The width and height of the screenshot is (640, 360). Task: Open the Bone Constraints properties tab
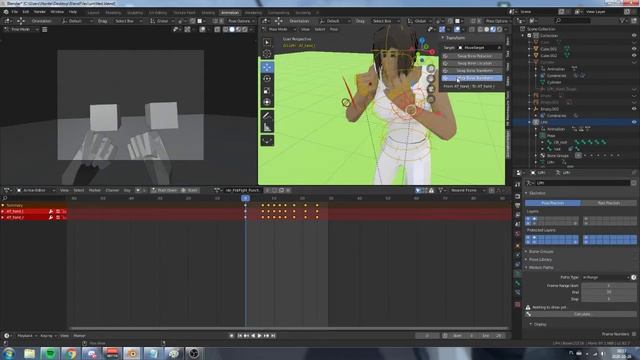[518, 293]
